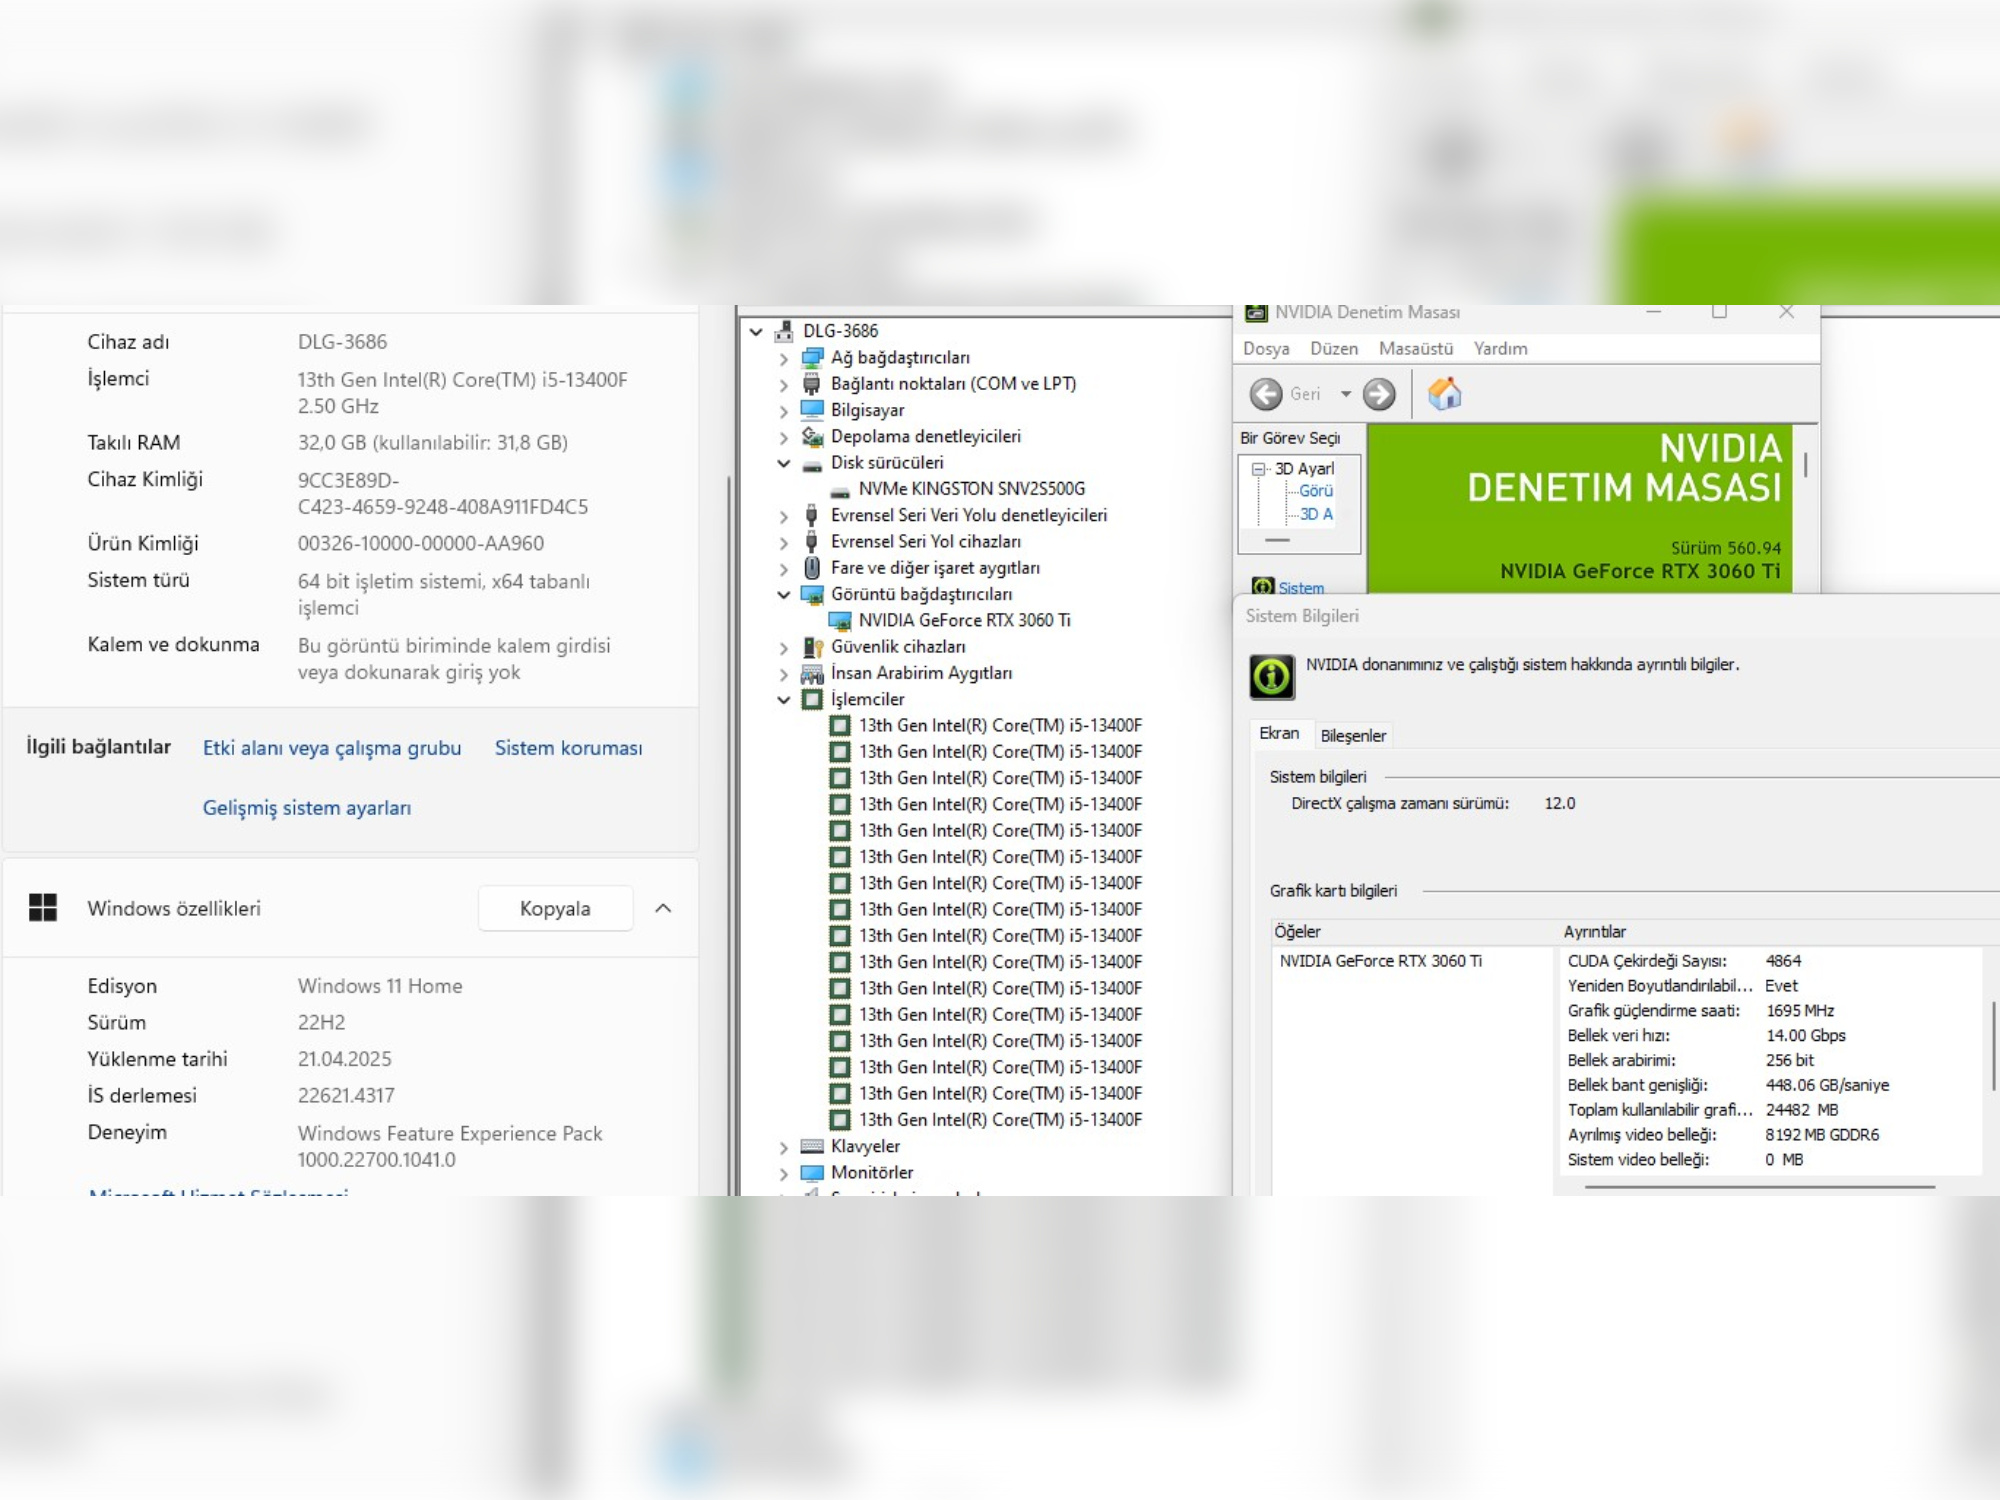Image resolution: width=2000 pixels, height=1500 pixels.
Task: Expand Ağ bağdaştırıcıları node
Action: tap(784, 358)
